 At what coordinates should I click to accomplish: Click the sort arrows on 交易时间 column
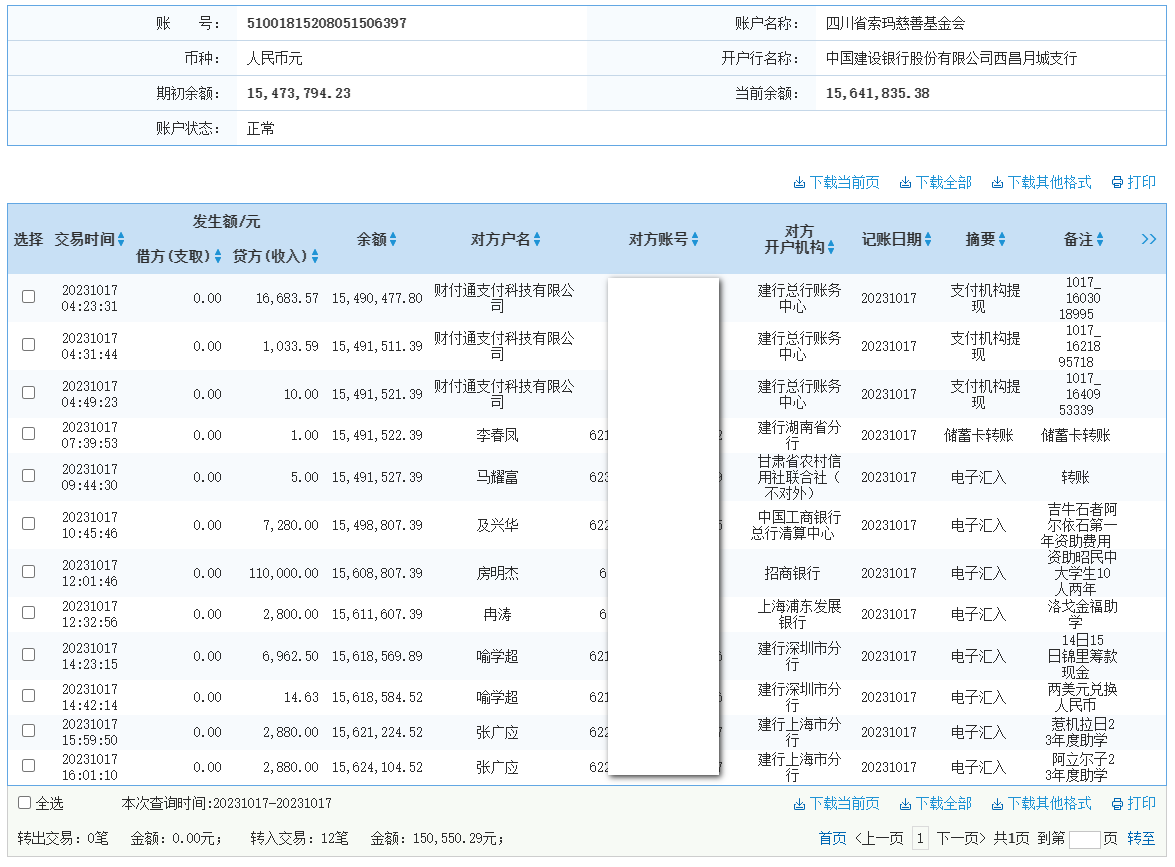pos(121,238)
